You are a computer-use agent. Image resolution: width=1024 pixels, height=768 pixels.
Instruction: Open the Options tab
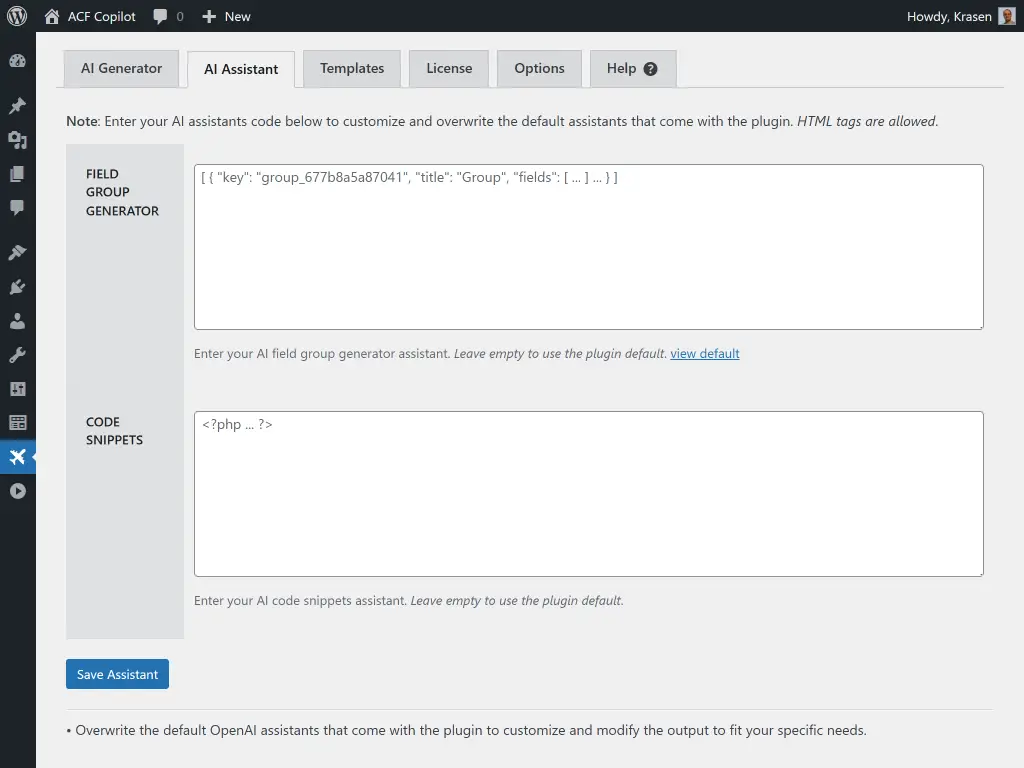(x=539, y=68)
